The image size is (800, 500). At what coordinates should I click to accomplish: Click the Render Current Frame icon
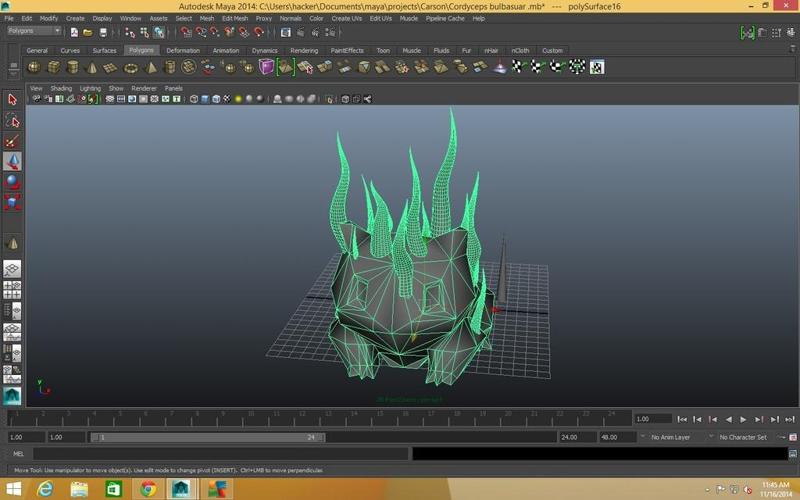[x=301, y=33]
